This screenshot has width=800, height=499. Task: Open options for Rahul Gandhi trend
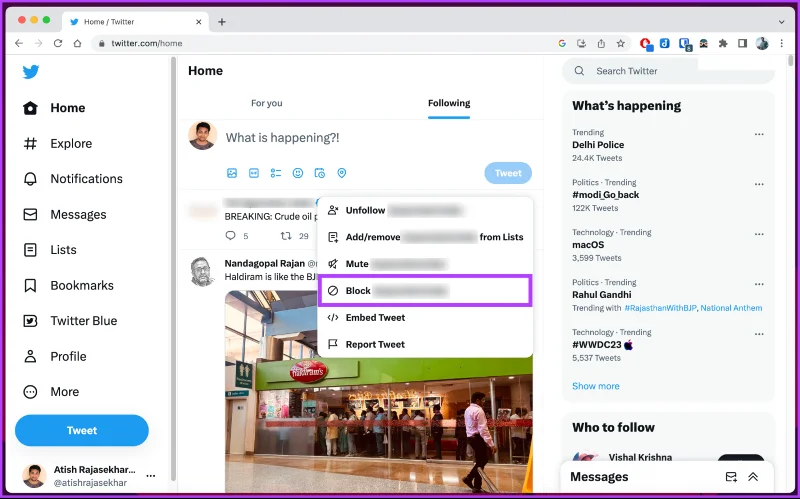click(x=759, y=284)
